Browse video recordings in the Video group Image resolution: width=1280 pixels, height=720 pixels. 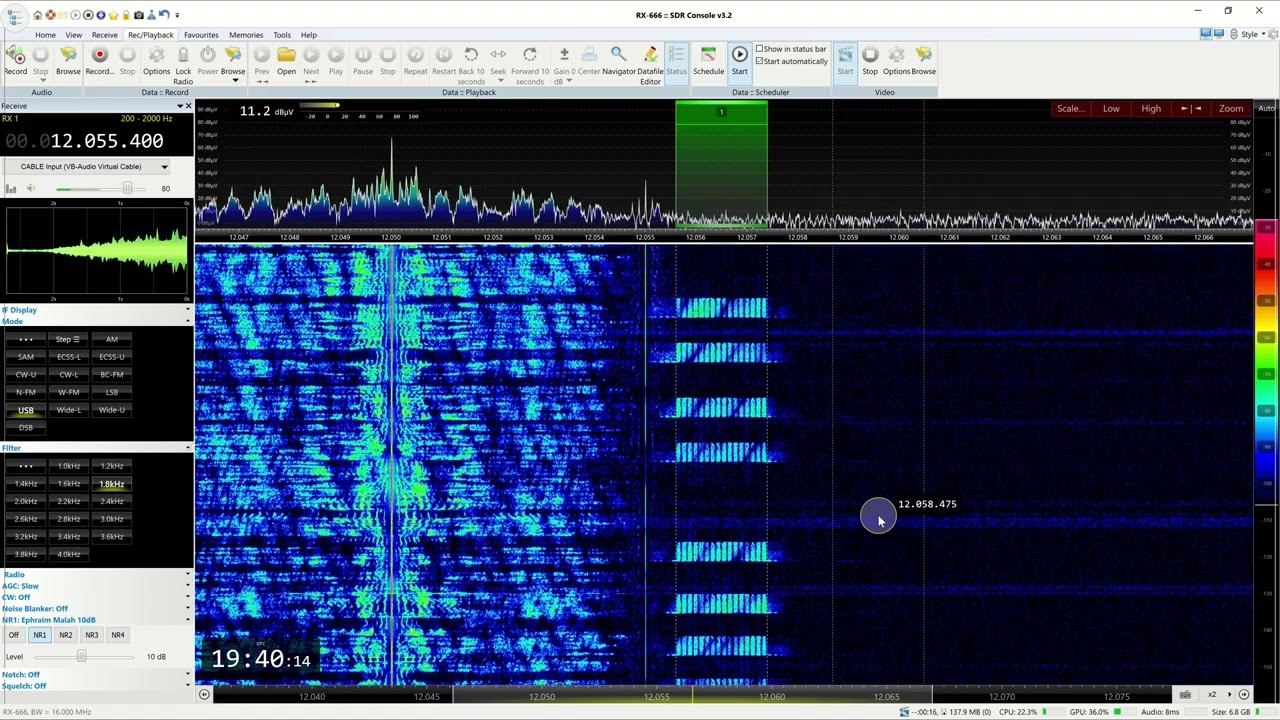click(x=924, y=60)
